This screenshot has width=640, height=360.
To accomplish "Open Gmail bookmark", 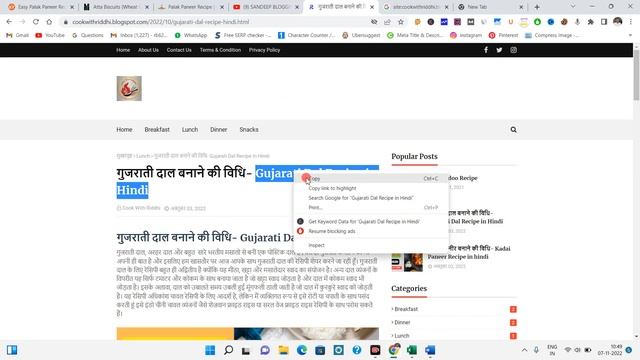I will click(x=17, y=35).
